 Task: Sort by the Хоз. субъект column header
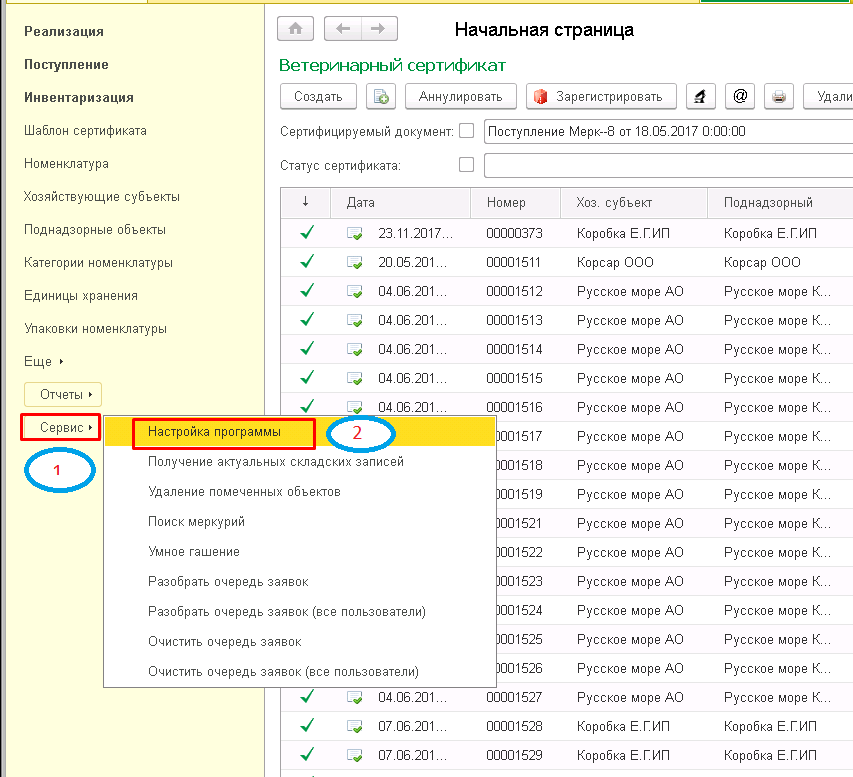click(634, 202)
